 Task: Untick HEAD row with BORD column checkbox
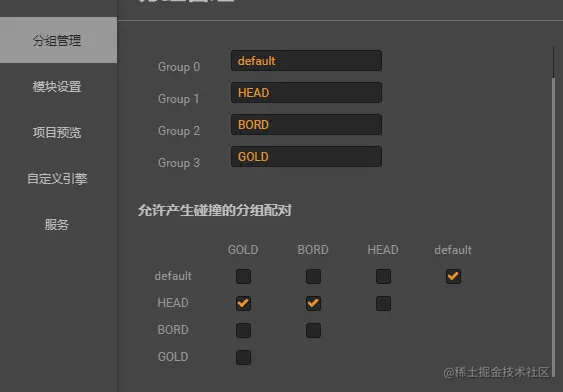(x=313, y=303)
